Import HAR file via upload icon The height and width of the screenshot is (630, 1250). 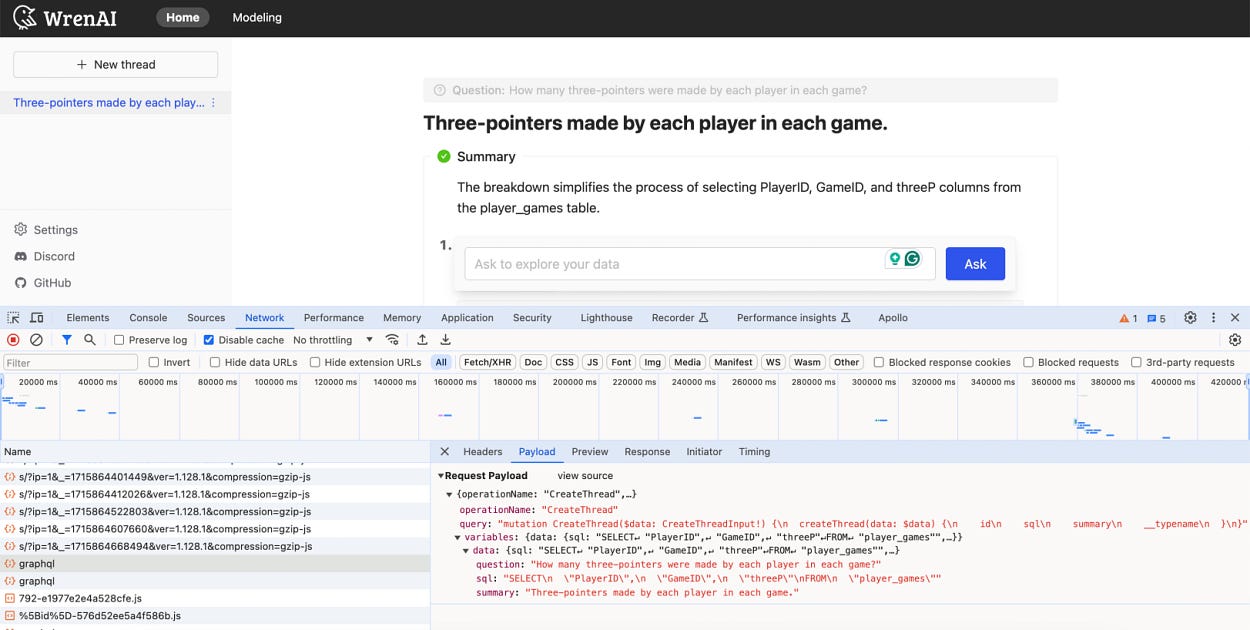pyautogui.click(x=422, y=339)
